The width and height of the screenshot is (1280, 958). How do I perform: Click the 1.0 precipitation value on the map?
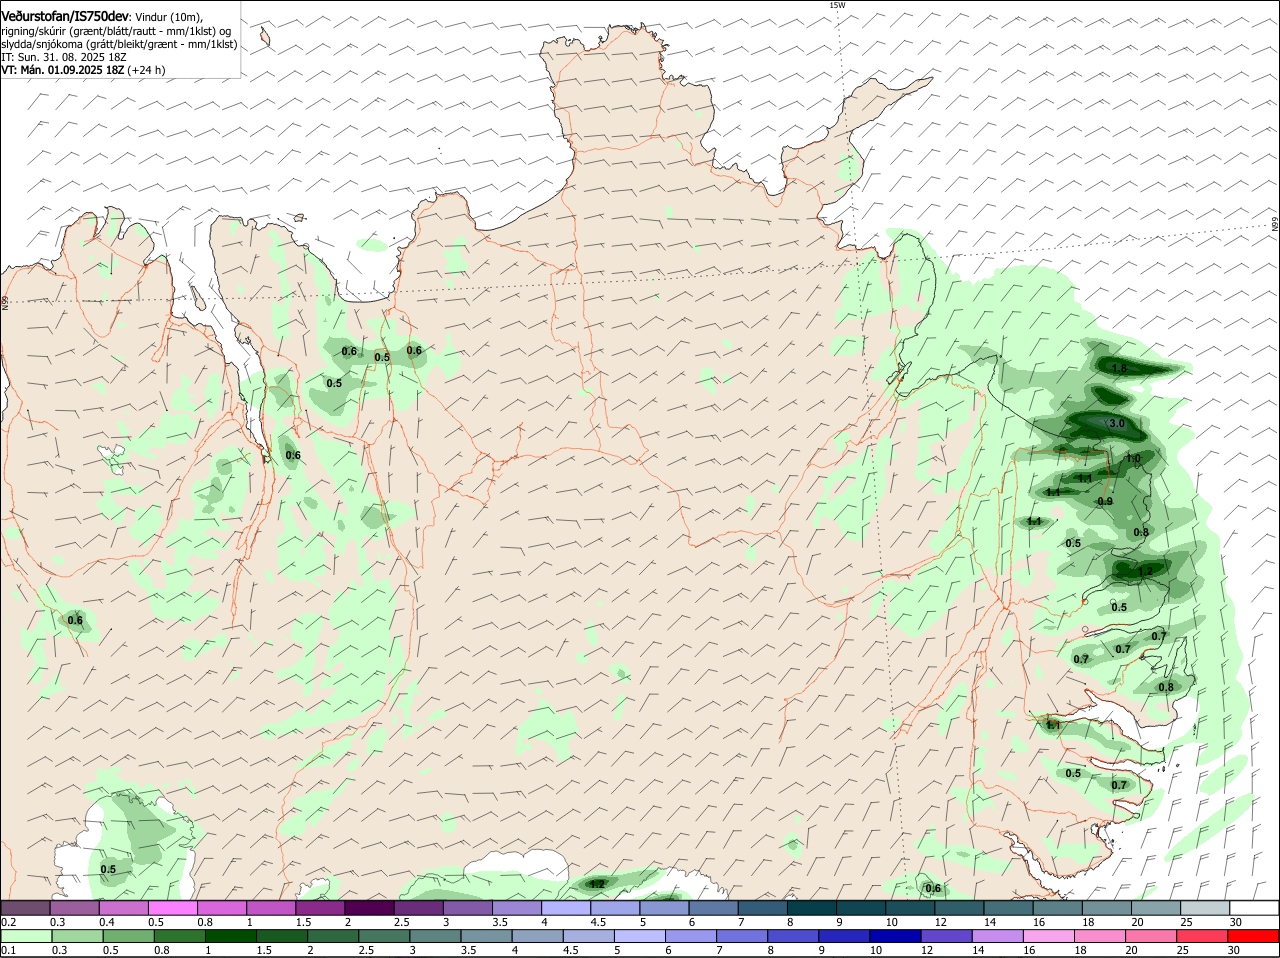click(1133, 459)
